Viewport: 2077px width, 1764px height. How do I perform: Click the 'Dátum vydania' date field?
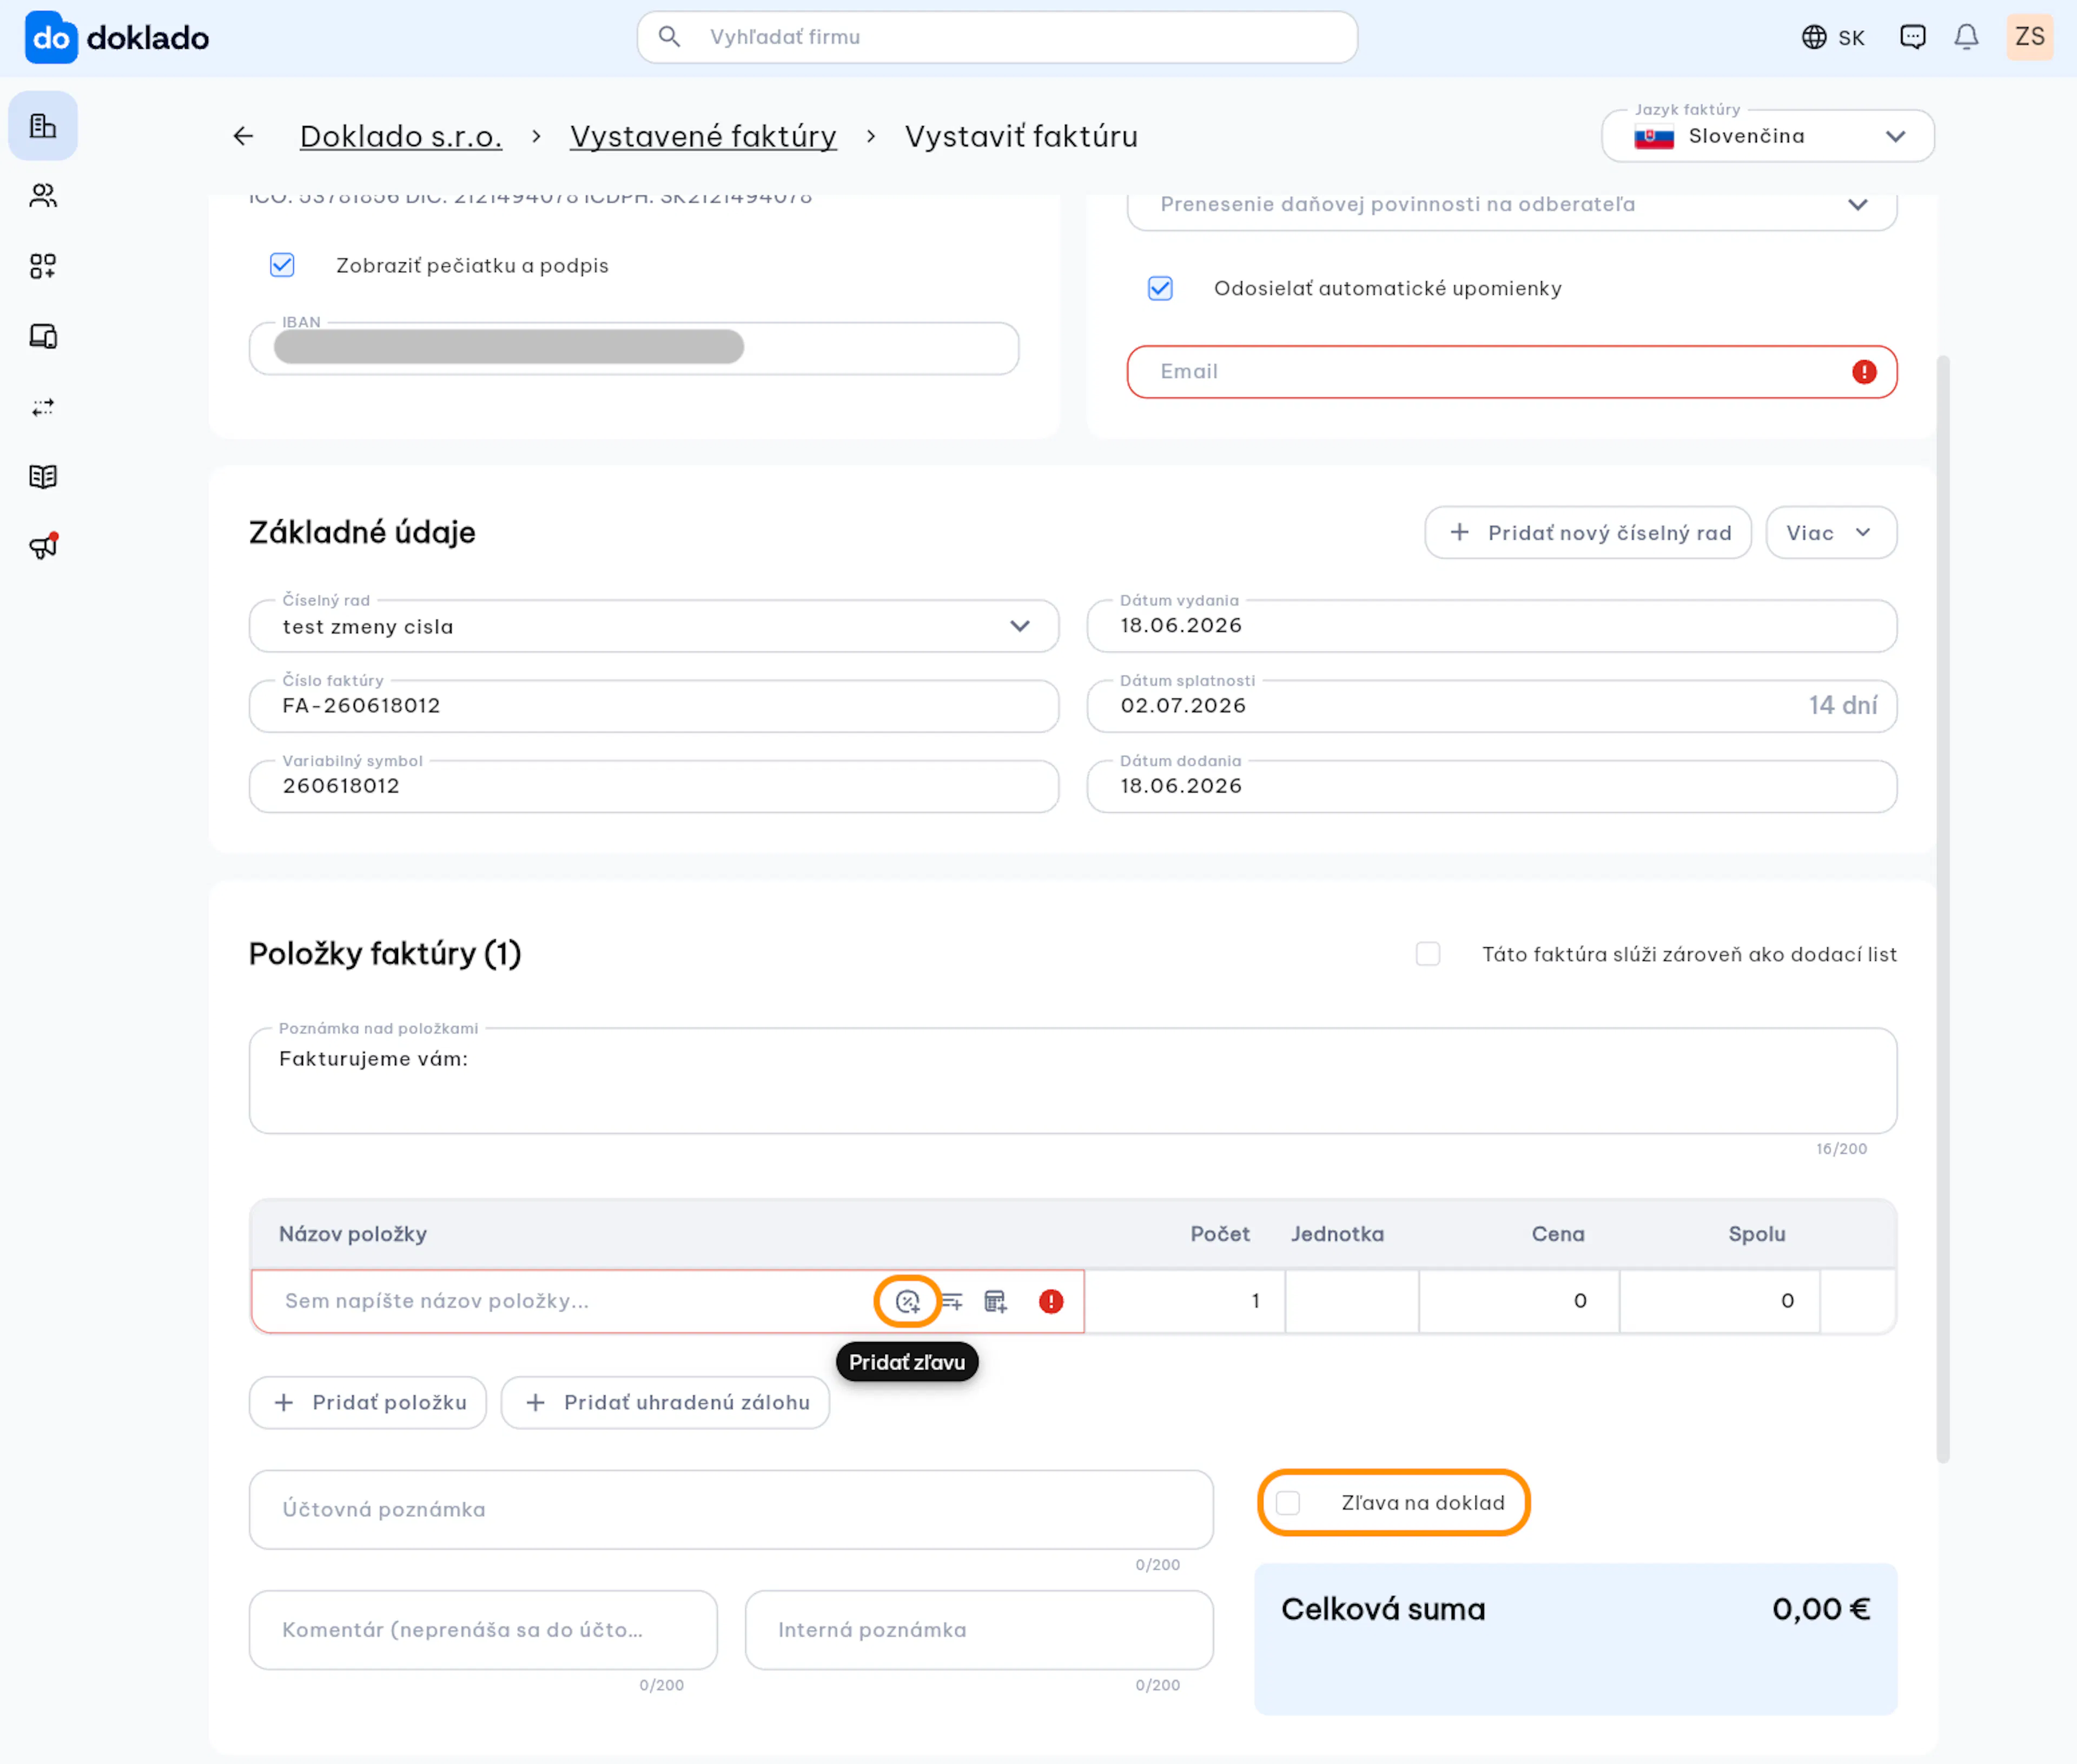coord(1492,626)
